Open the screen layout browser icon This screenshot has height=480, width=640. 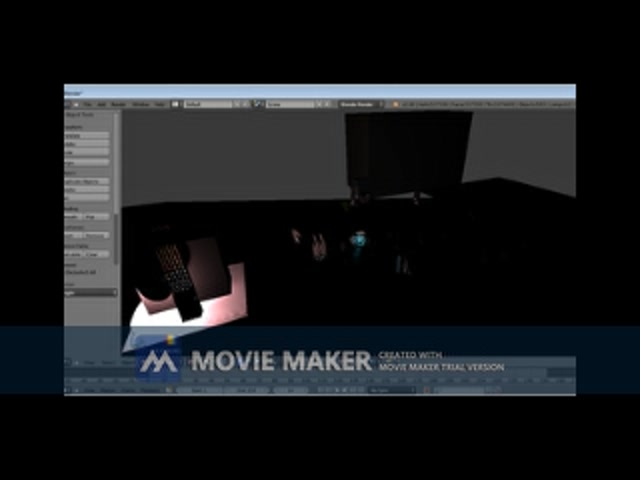[176, 104]
